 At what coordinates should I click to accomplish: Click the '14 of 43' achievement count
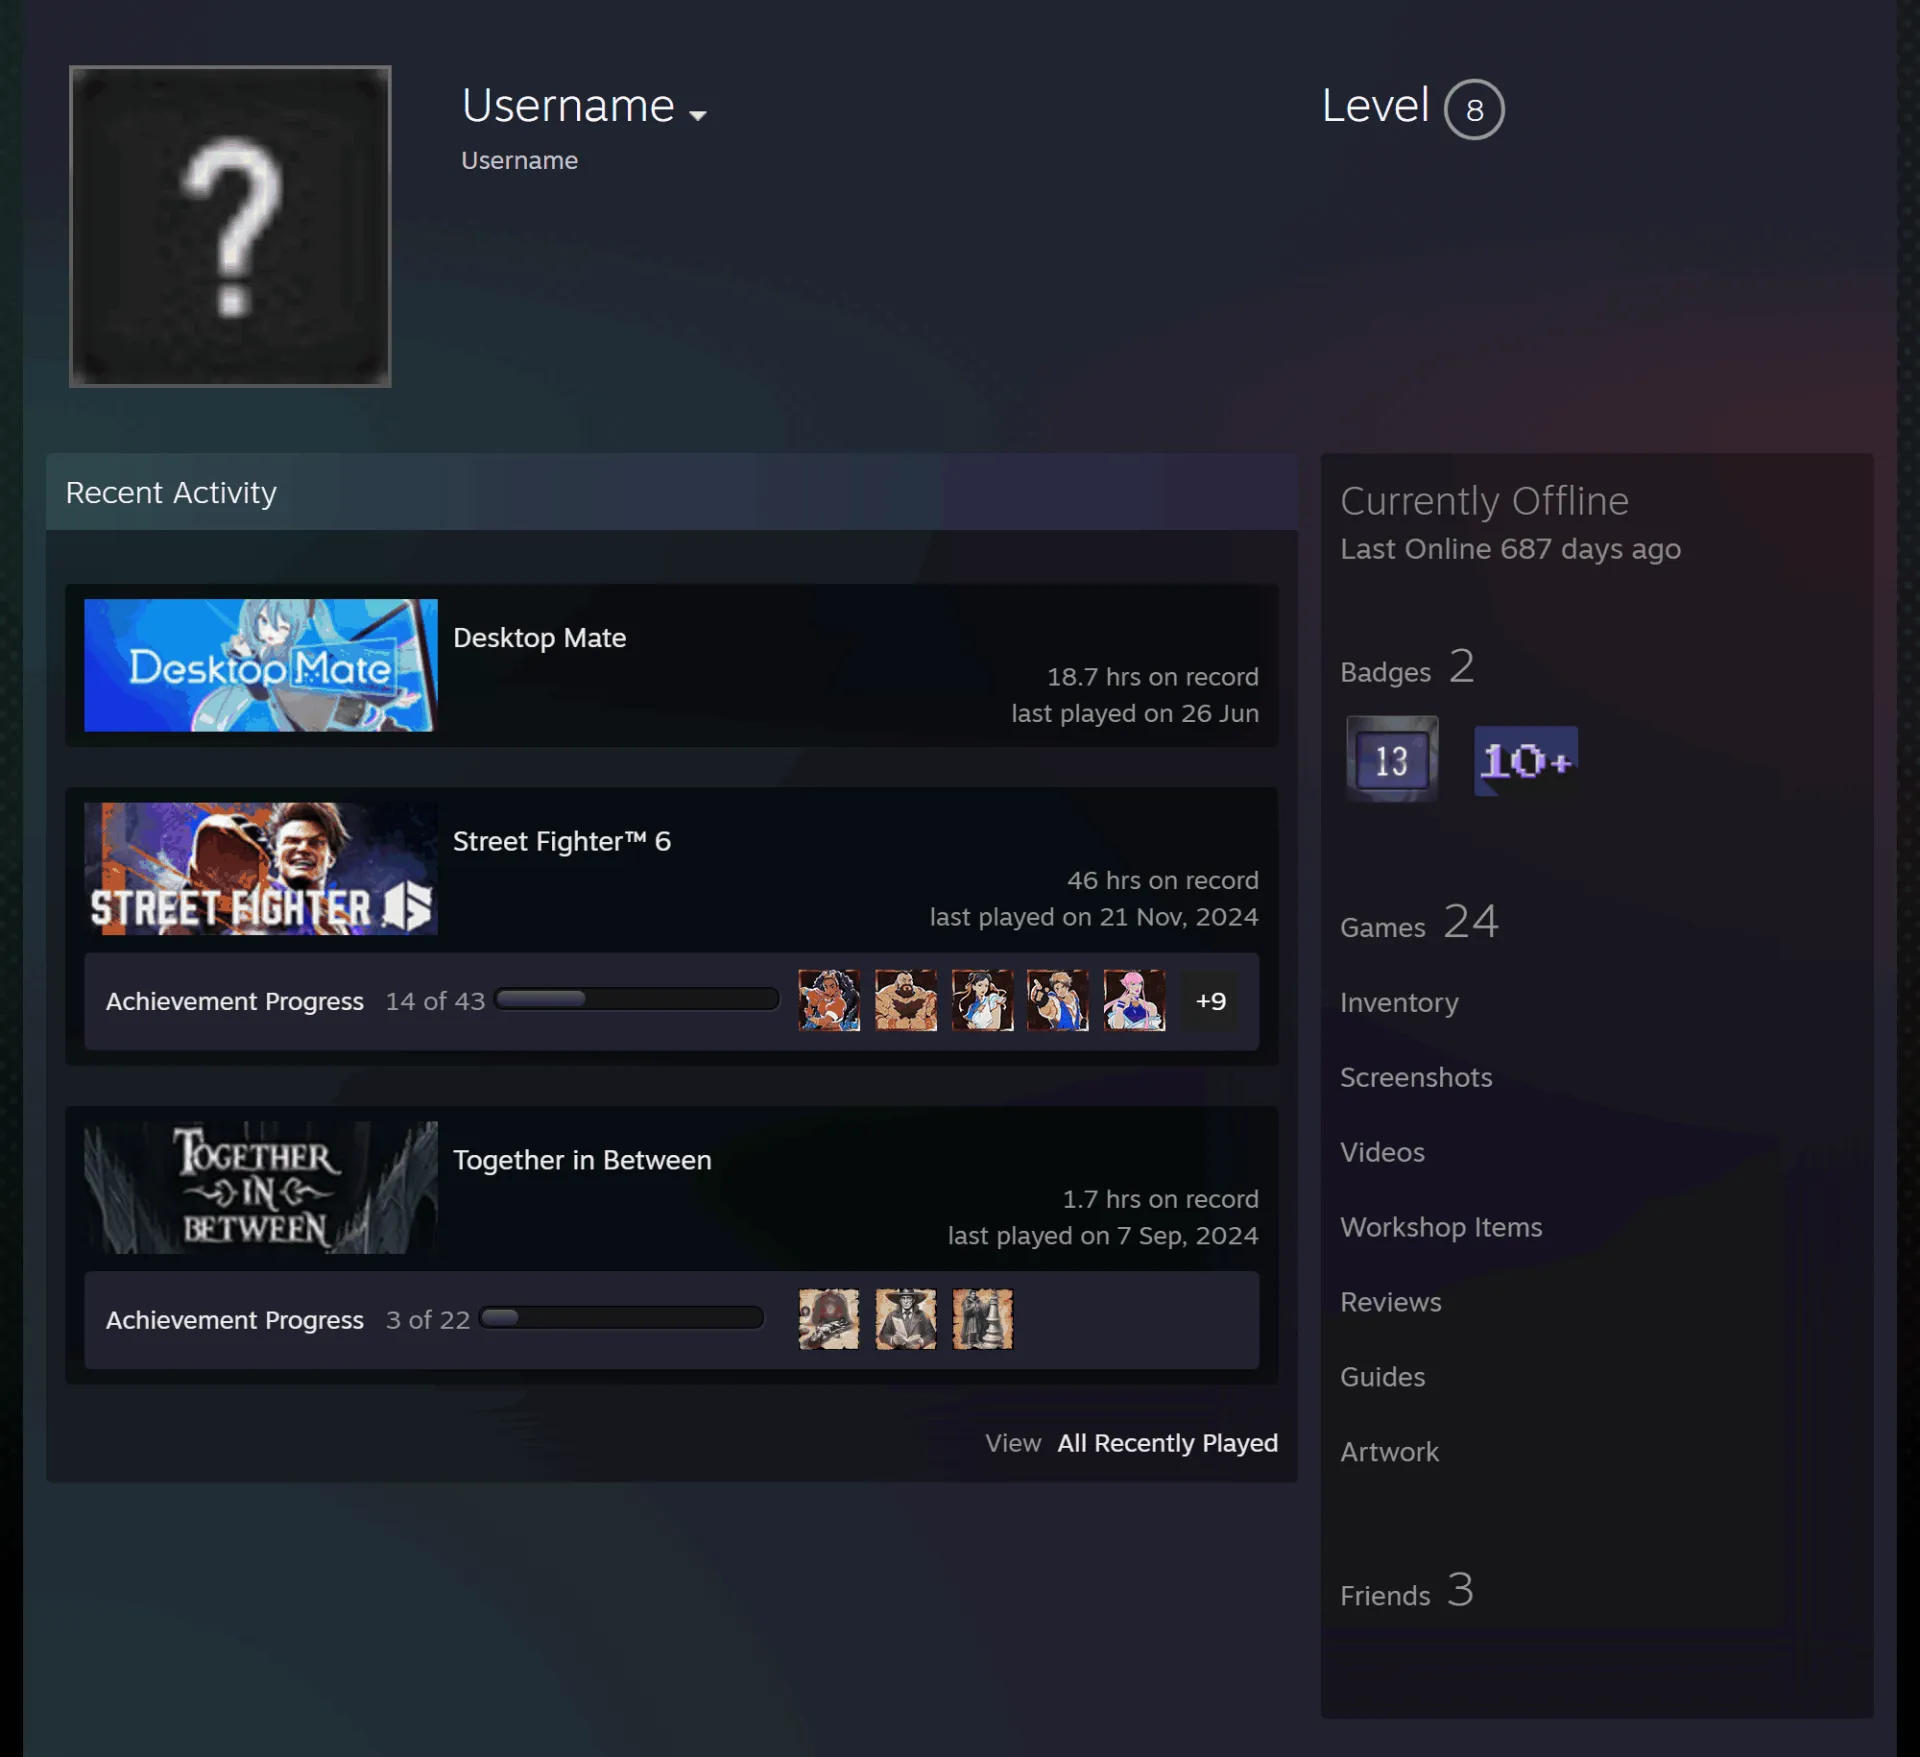pos(435,1001)
